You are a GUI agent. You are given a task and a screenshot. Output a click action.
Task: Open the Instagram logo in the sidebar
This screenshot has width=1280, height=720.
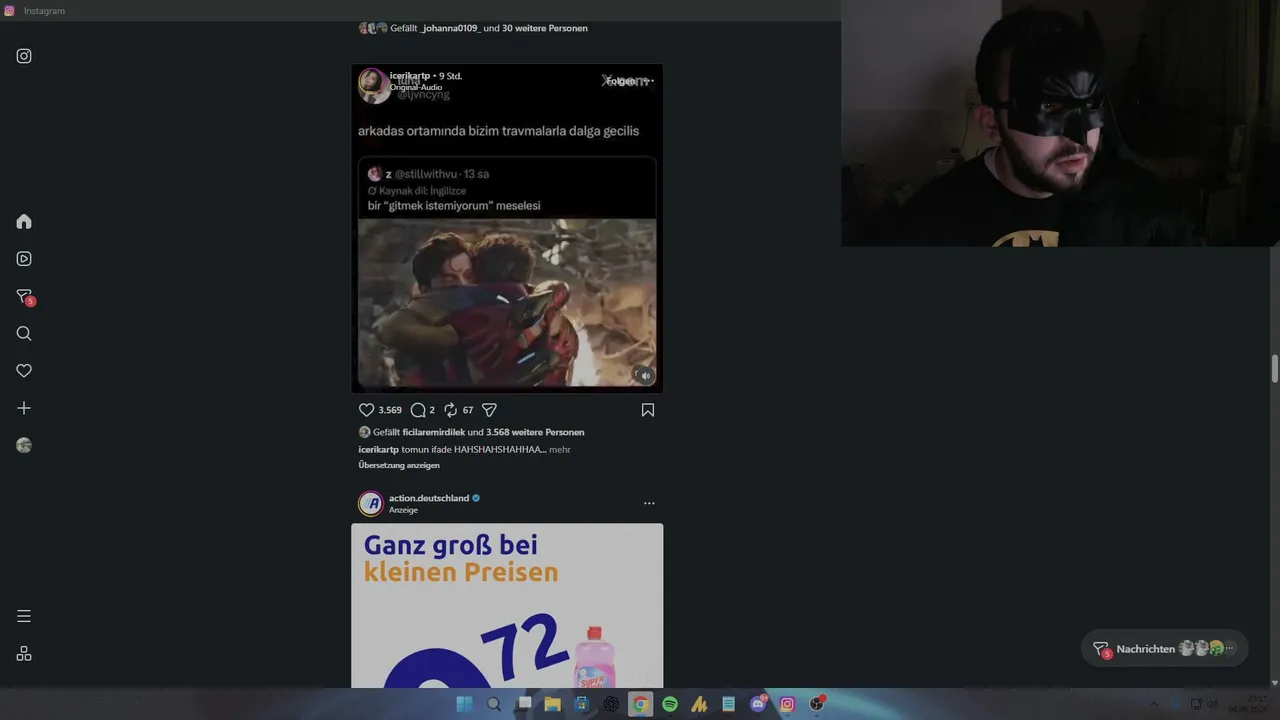coord(24,56)
